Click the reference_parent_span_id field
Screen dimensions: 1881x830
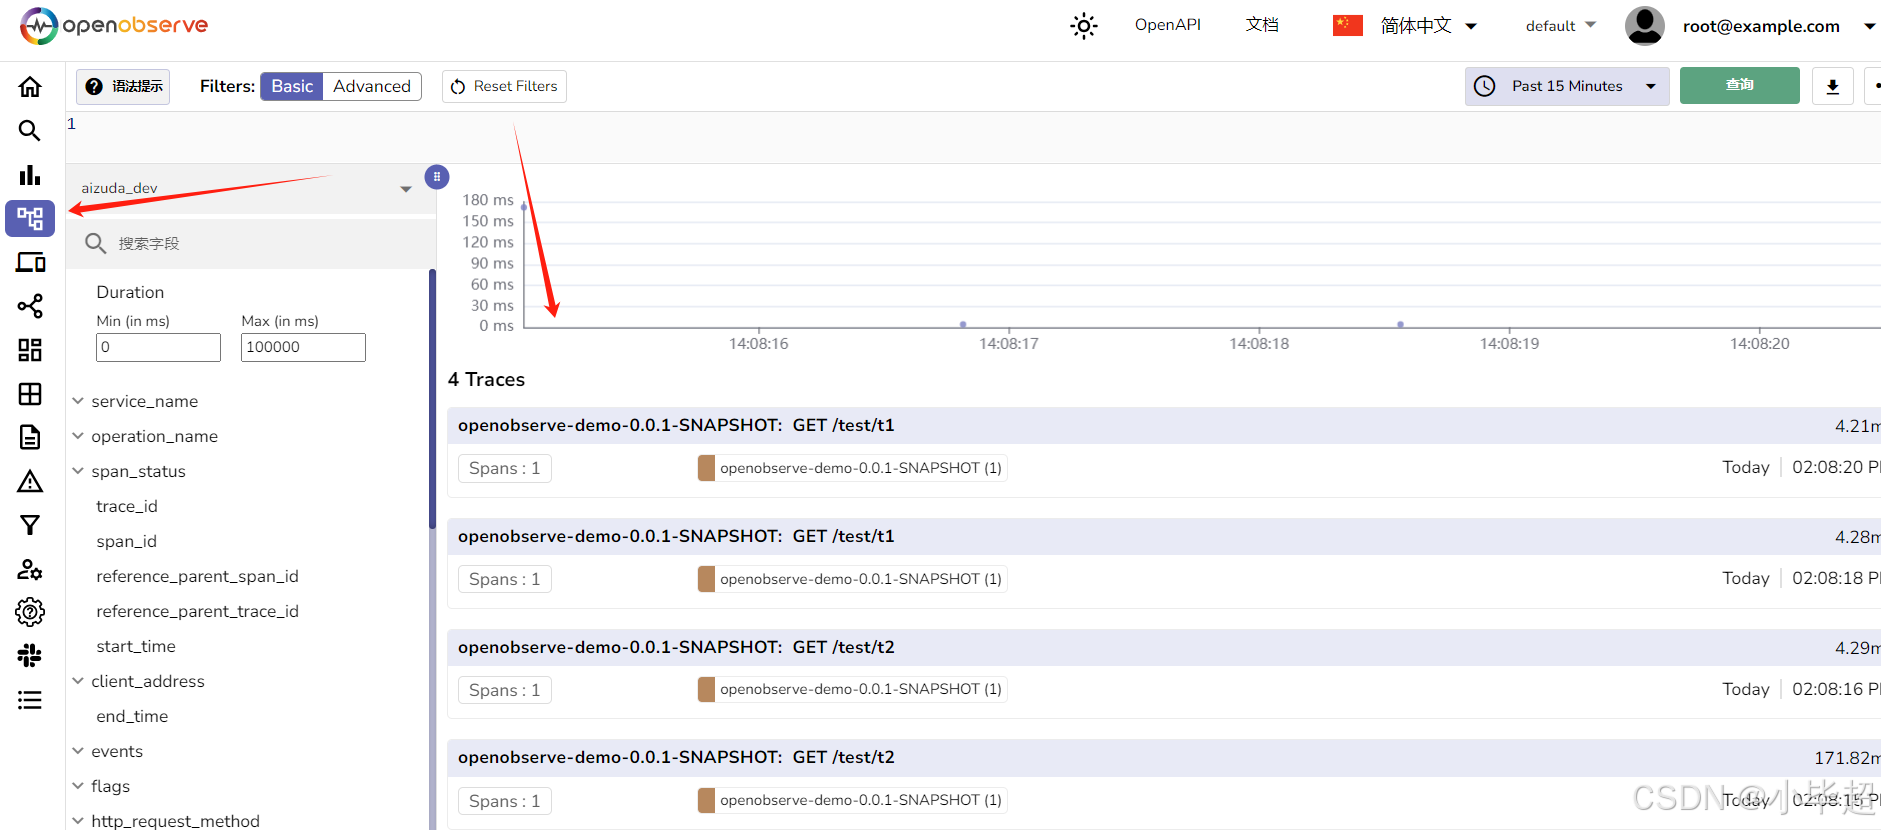coord(197,576)
